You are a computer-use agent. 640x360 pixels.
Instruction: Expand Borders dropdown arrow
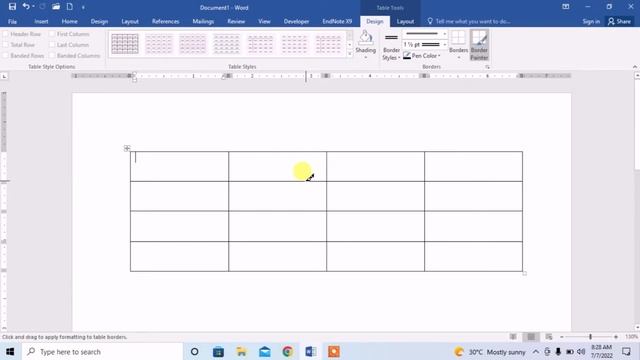click(x=458, y=58)
